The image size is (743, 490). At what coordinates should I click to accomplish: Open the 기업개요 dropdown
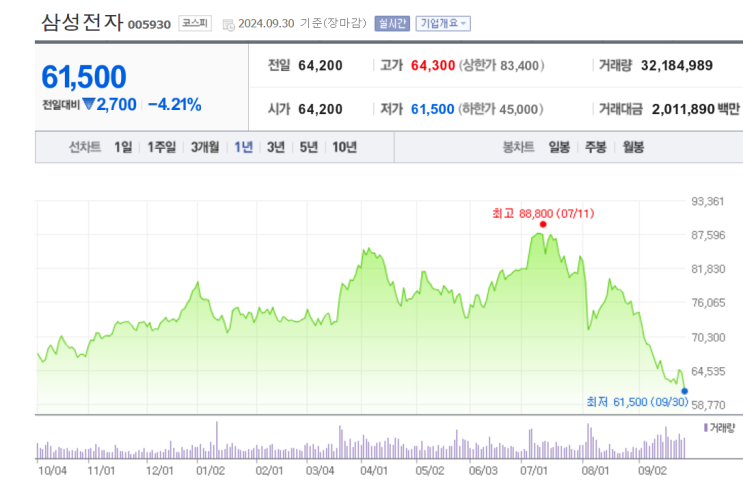[443, 23]
